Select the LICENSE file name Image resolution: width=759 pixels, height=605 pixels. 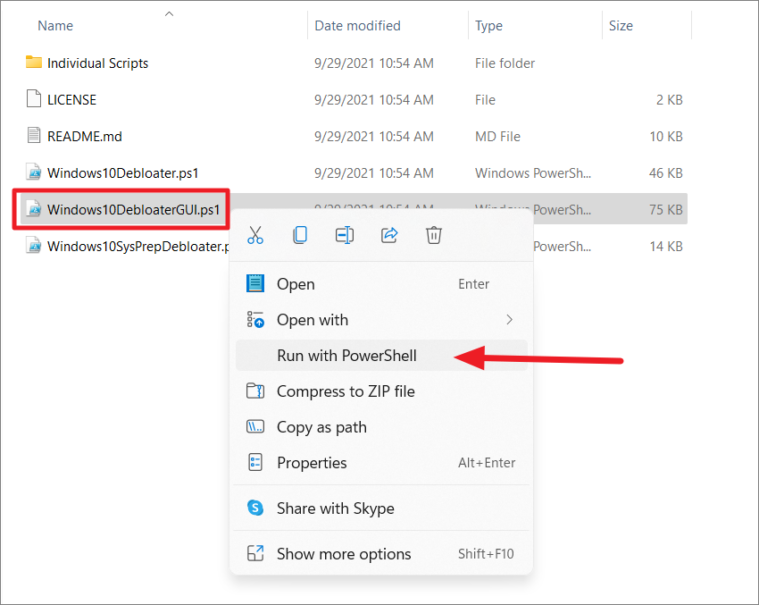point(72,100)
